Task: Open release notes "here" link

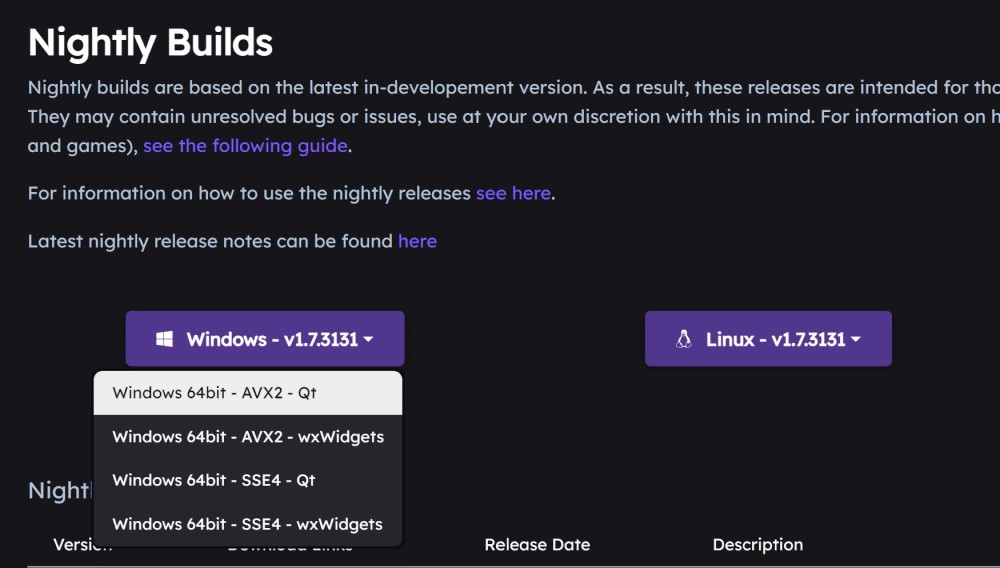Action: point(417,241)
